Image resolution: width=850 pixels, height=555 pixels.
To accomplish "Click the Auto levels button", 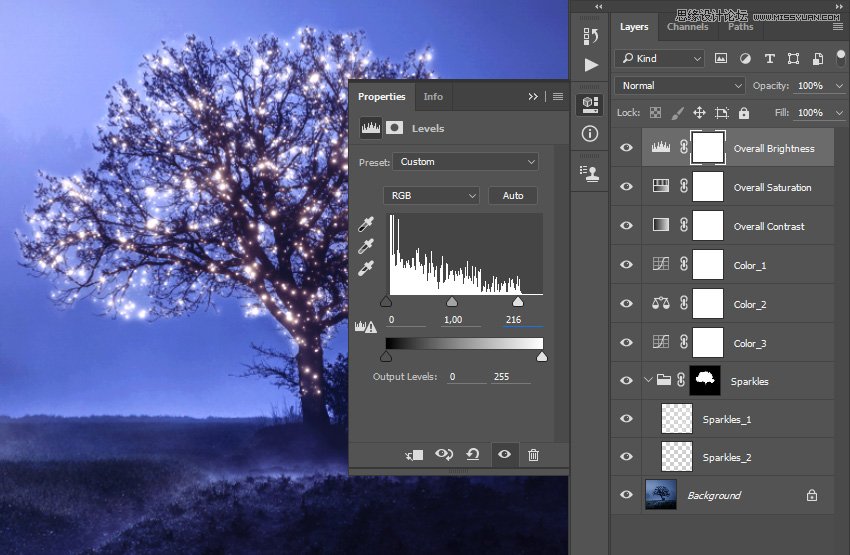I will [513, 195].
